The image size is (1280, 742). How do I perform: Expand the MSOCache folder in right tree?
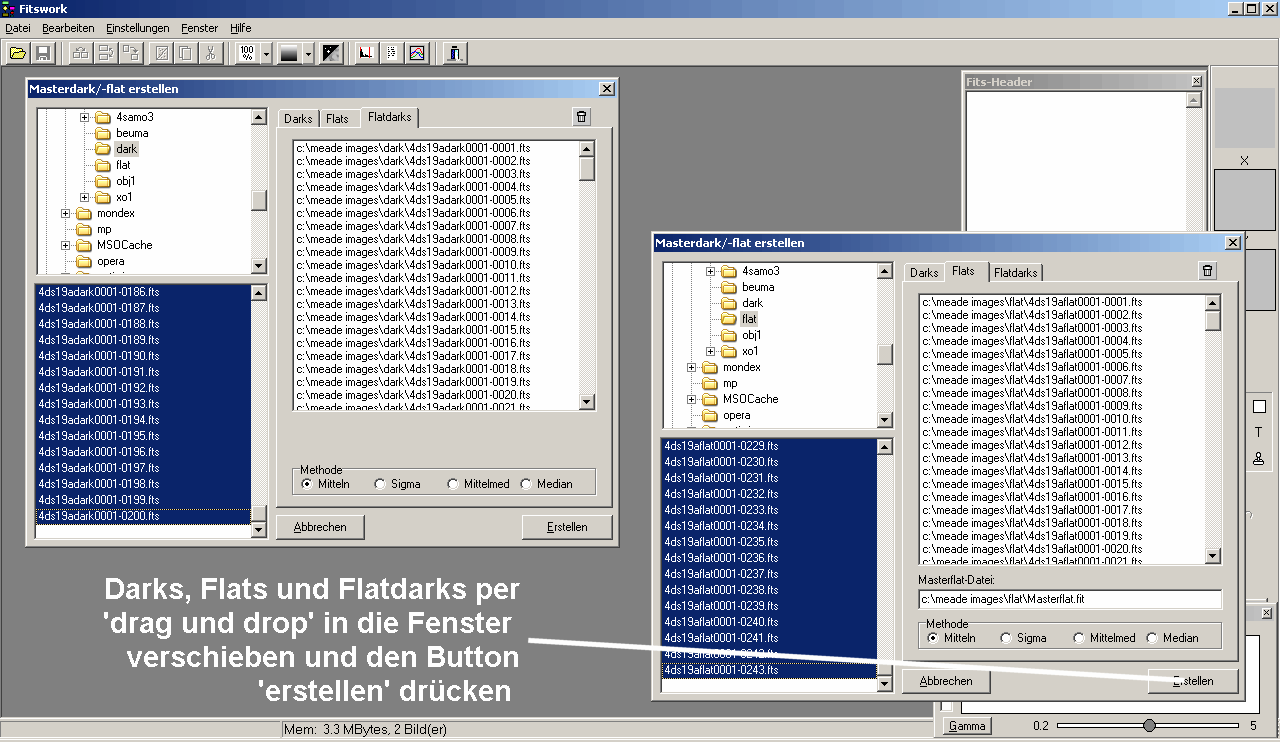692,399
